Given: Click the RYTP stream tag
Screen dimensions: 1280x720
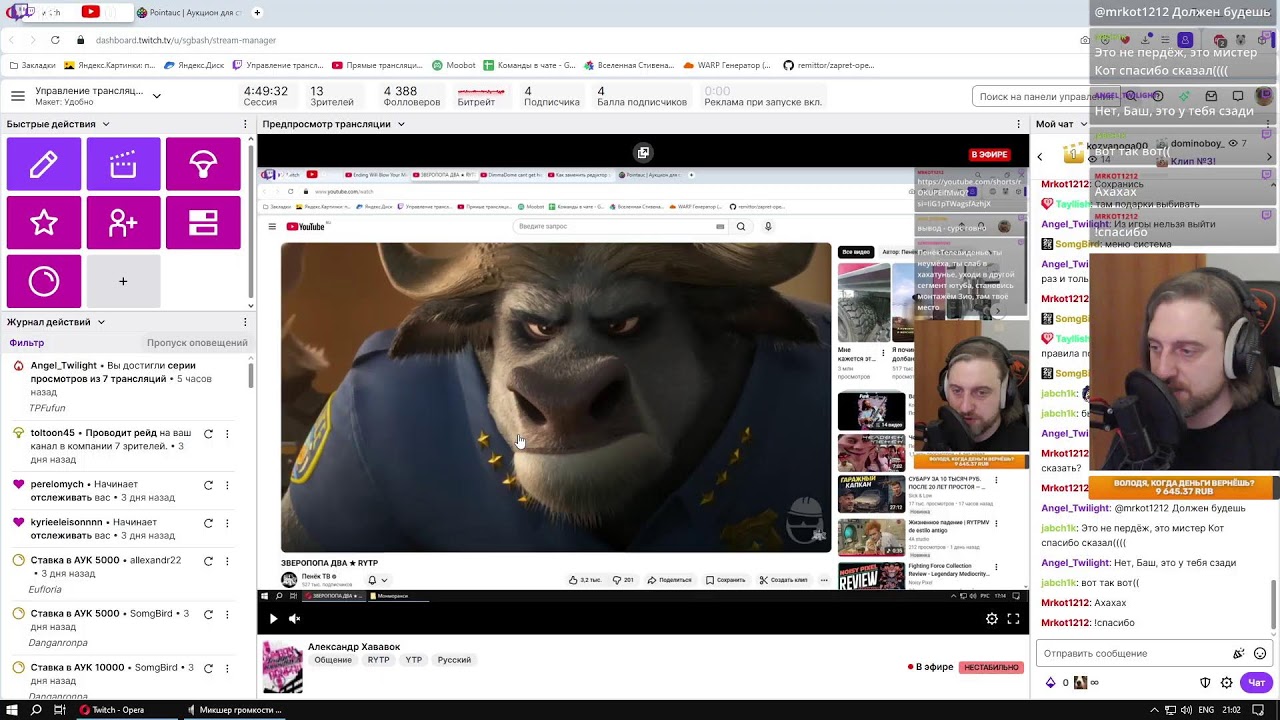Looking at the screenshot, I should click(x=378, y=660).
